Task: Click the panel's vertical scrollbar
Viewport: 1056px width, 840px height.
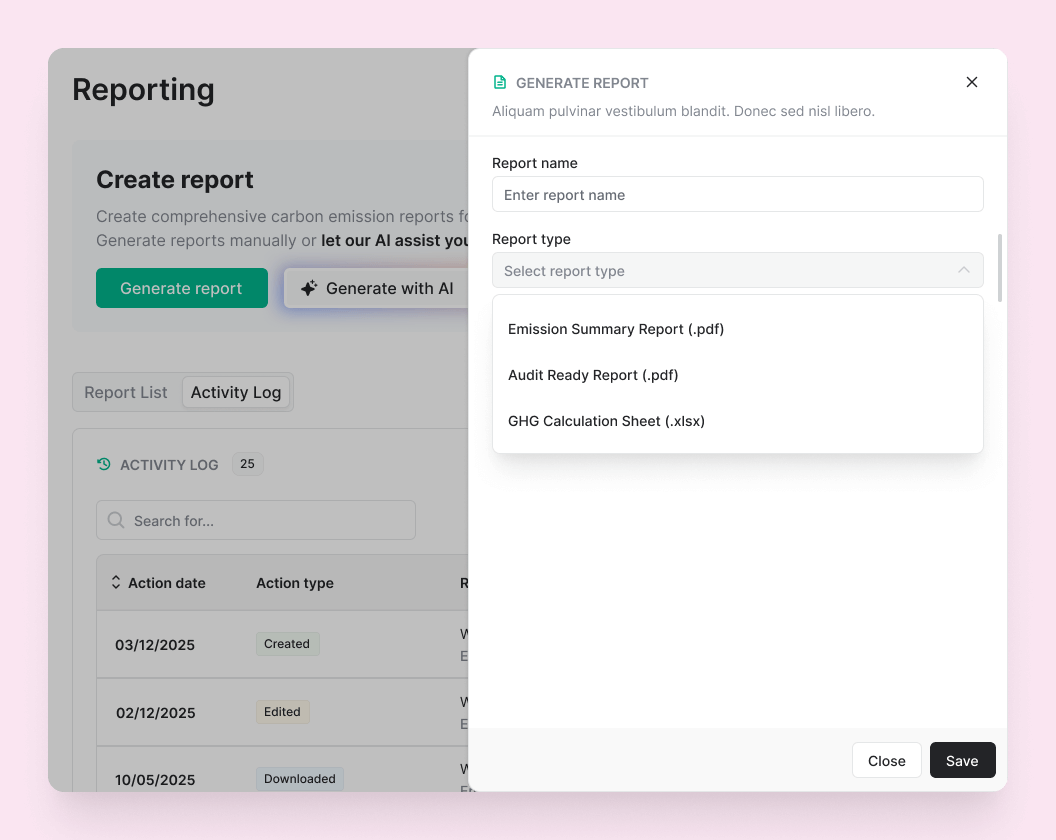Action: point(999,268)
